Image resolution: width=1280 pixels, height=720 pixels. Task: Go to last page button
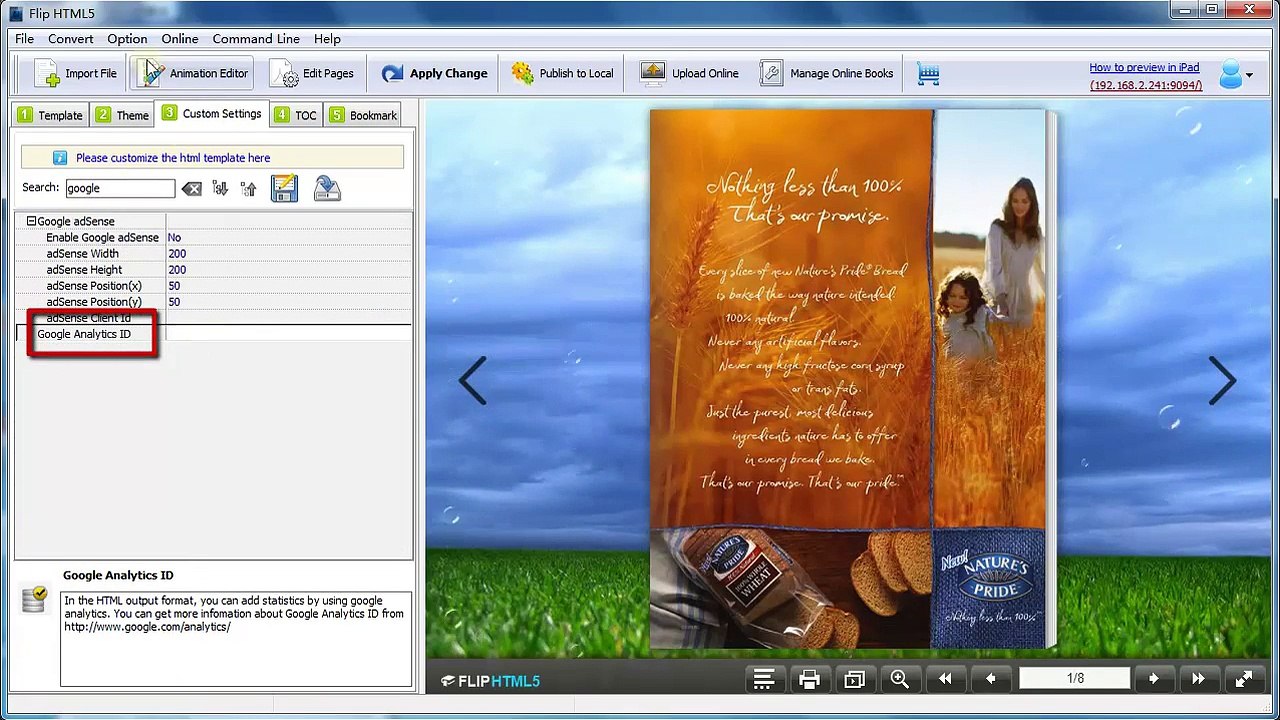tap(1198, 680)
